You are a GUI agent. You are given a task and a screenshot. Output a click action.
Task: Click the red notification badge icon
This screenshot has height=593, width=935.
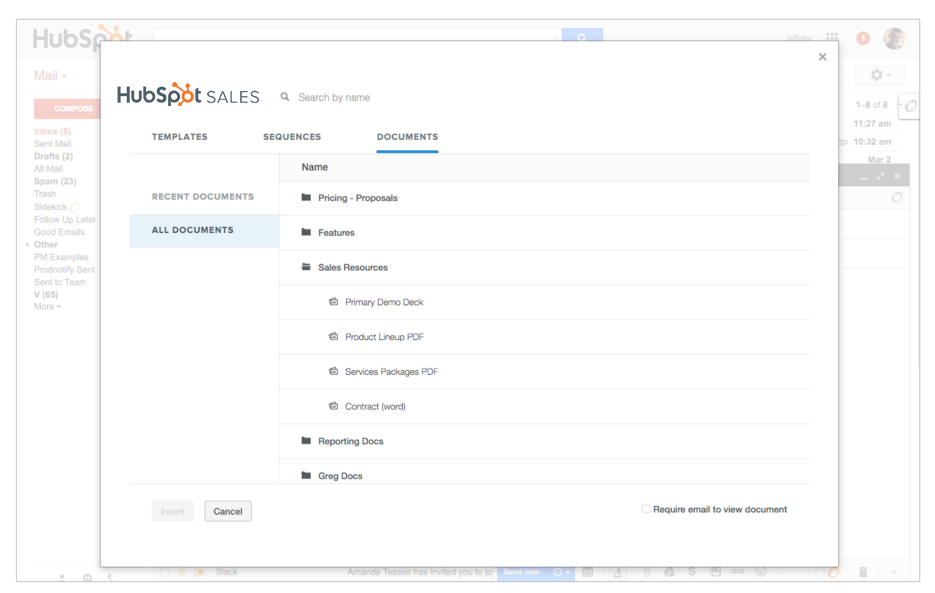(x=863, y=38)
